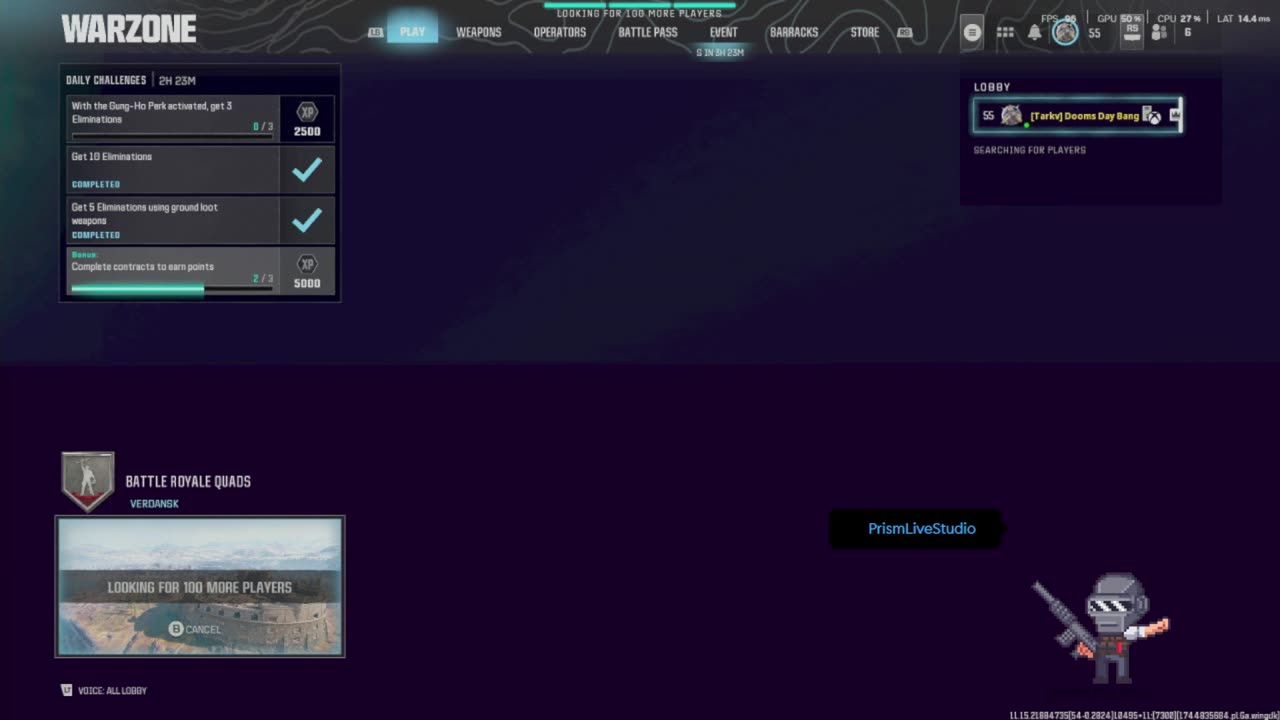Go to the BATTLE PASS tab
This screenshot has height=720, width=1280.
(648, 32)
